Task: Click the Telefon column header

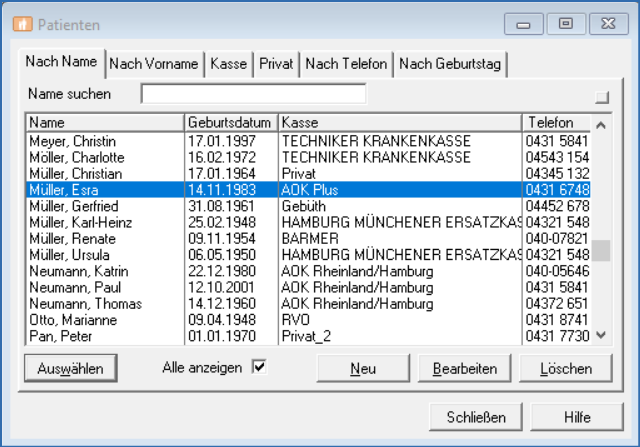Action: (556, 122)
